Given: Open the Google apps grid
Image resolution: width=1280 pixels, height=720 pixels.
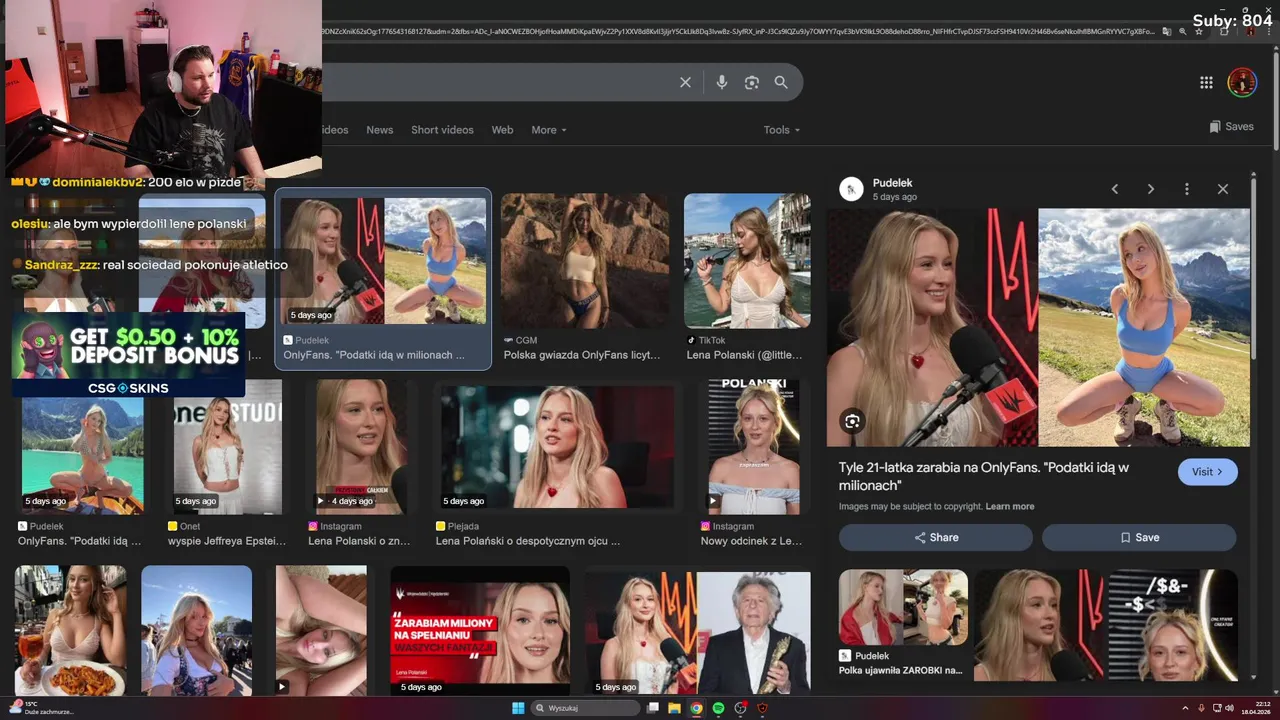Looking at the screenshot, I should [x=1206, y=83].
